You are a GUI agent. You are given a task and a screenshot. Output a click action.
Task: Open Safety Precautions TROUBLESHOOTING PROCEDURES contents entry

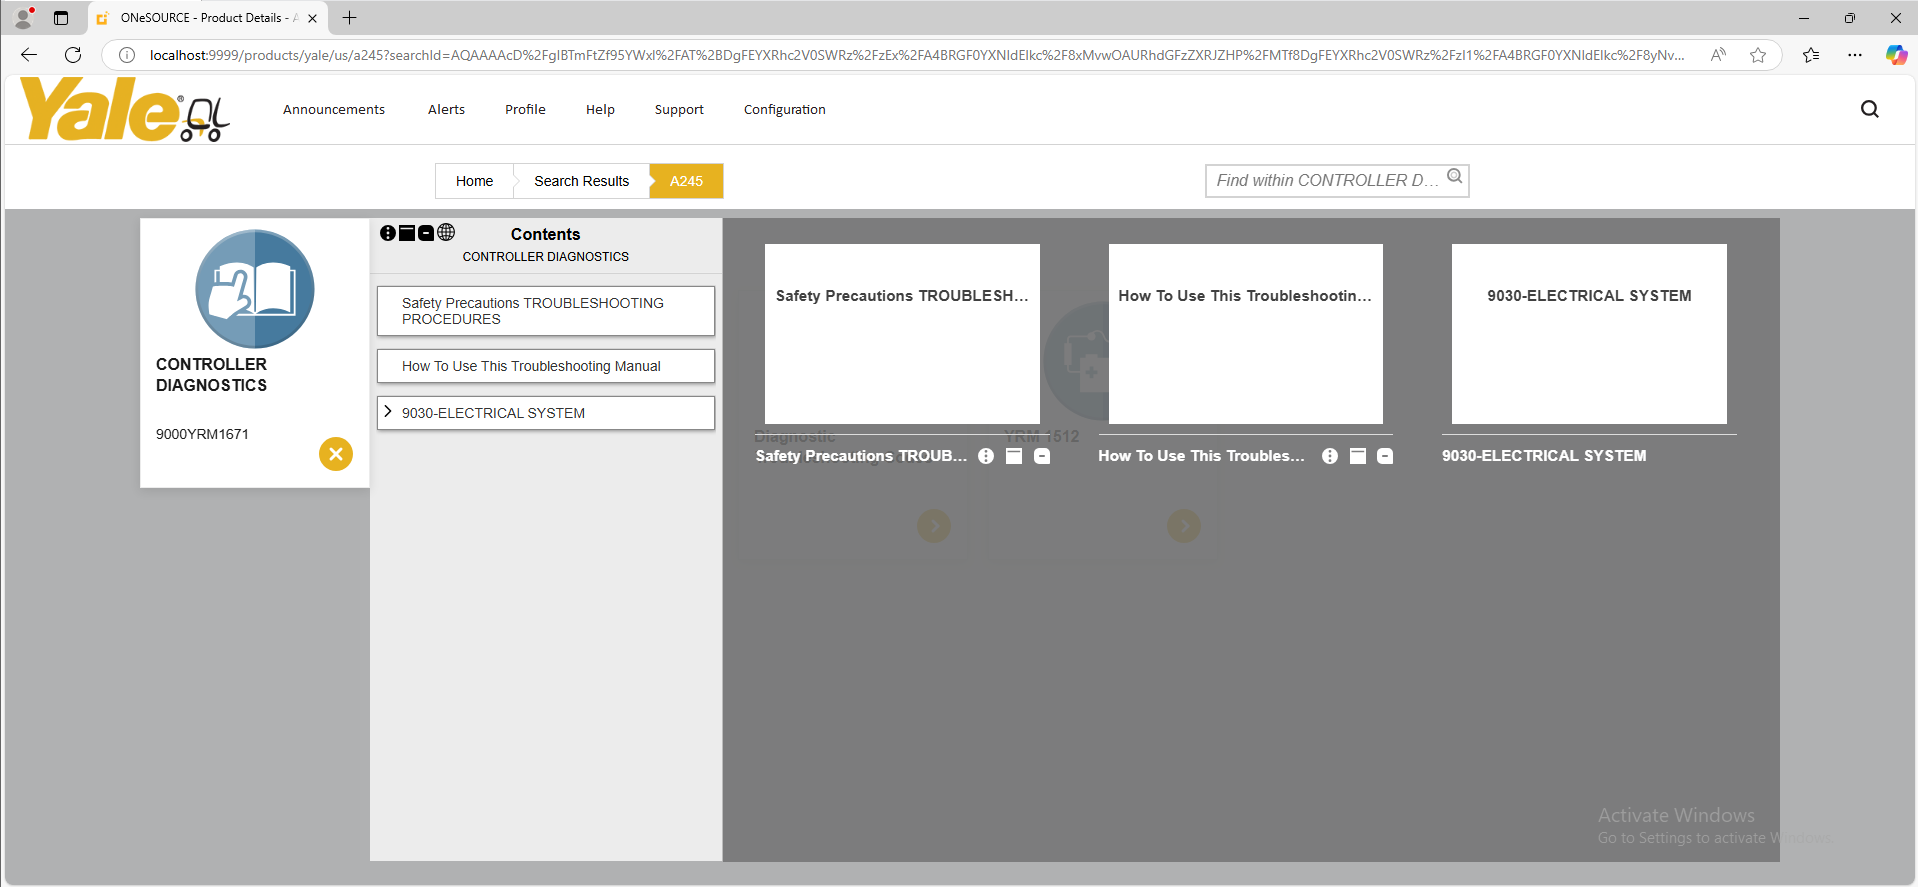coord(546,311)
